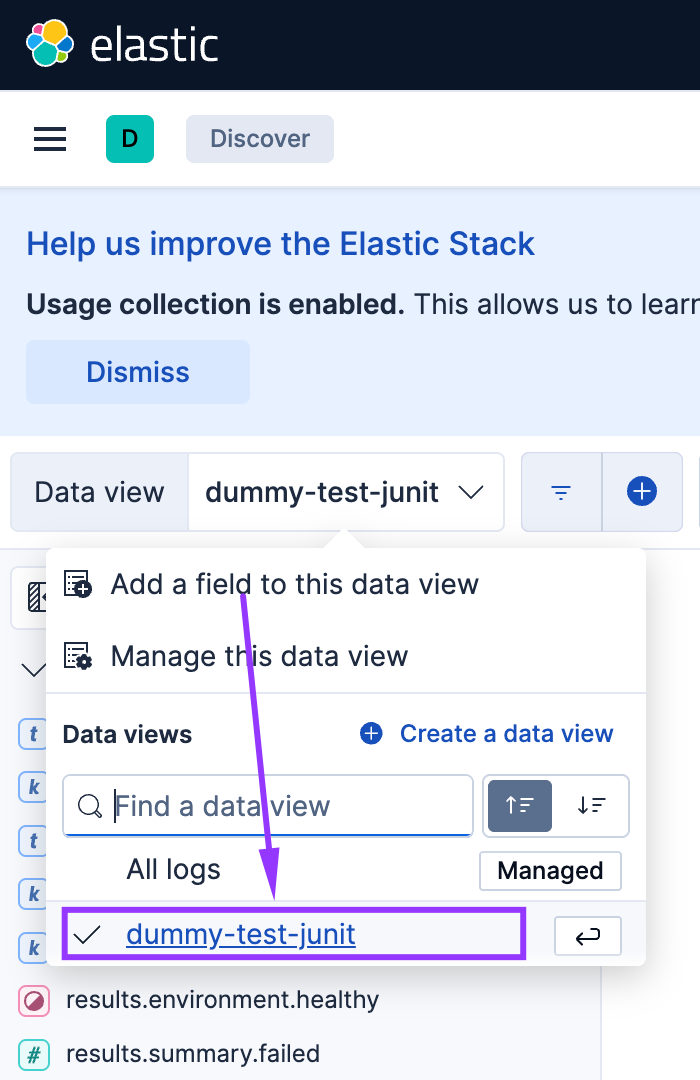This screenshot has height=1080, width=700.
Task: Click the Data views heading
Action: tap(127, 734)
